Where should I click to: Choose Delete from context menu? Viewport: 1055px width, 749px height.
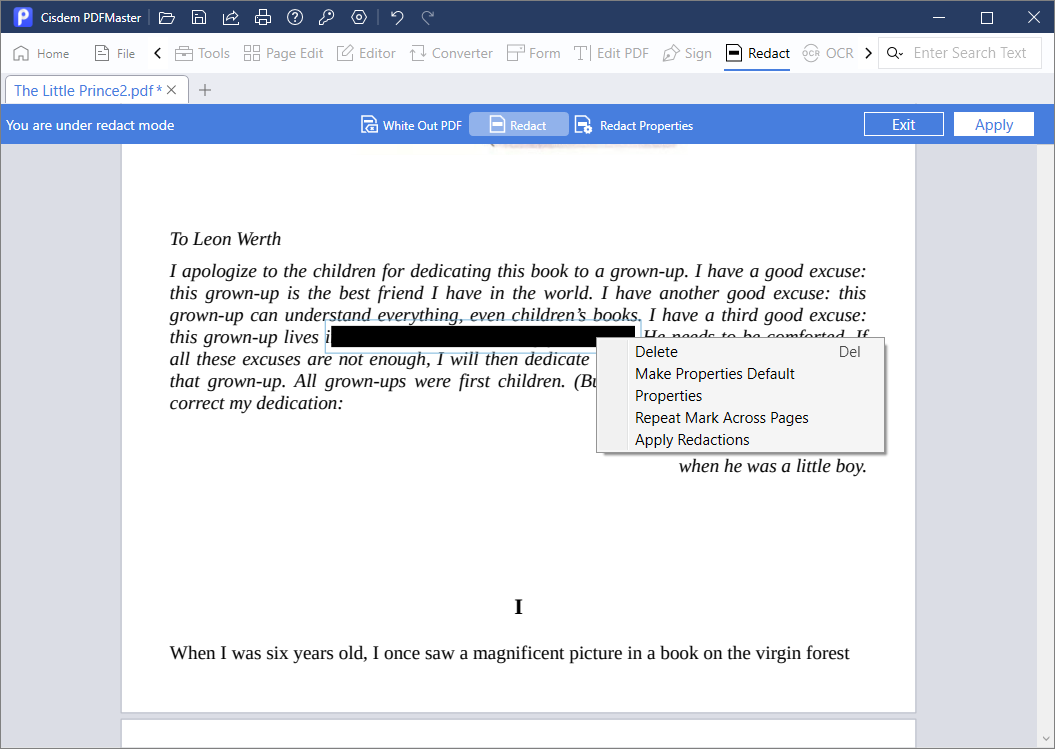pyautogui.click(x=740, y=352)
